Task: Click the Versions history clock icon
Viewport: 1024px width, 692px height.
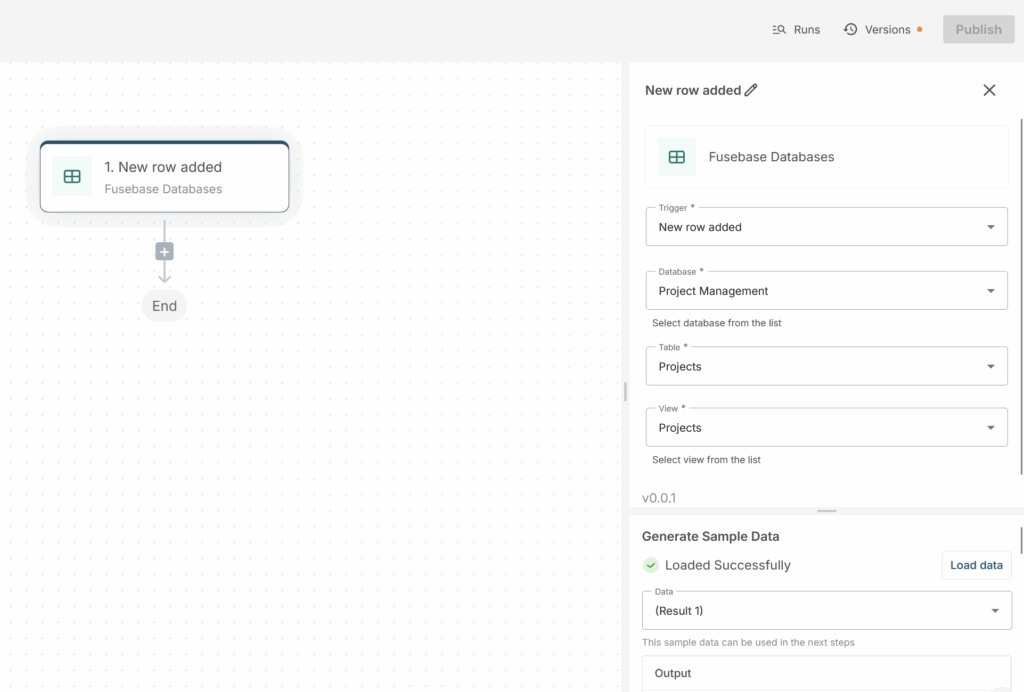Action: [851, 30]
